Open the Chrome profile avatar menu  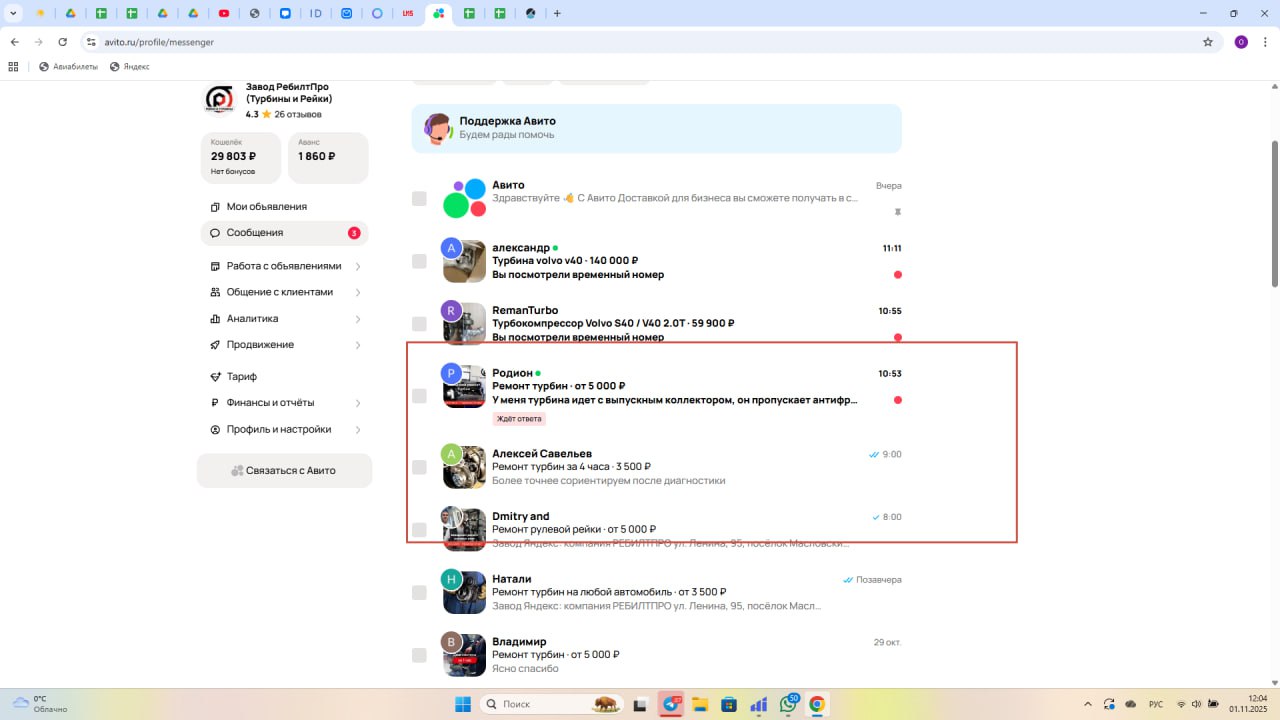[x=1241, y=42]
